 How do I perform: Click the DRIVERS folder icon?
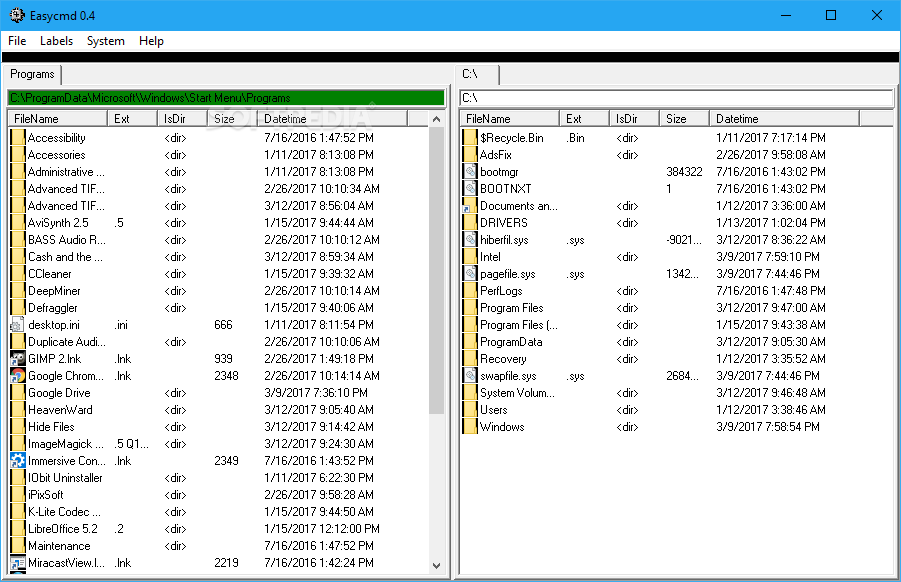(x=470, y=223)
